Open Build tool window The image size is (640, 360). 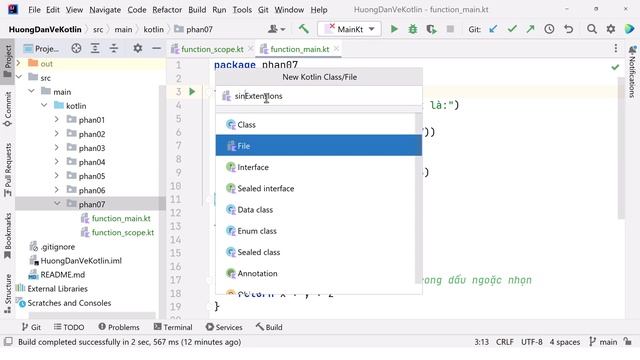(269, 327)
